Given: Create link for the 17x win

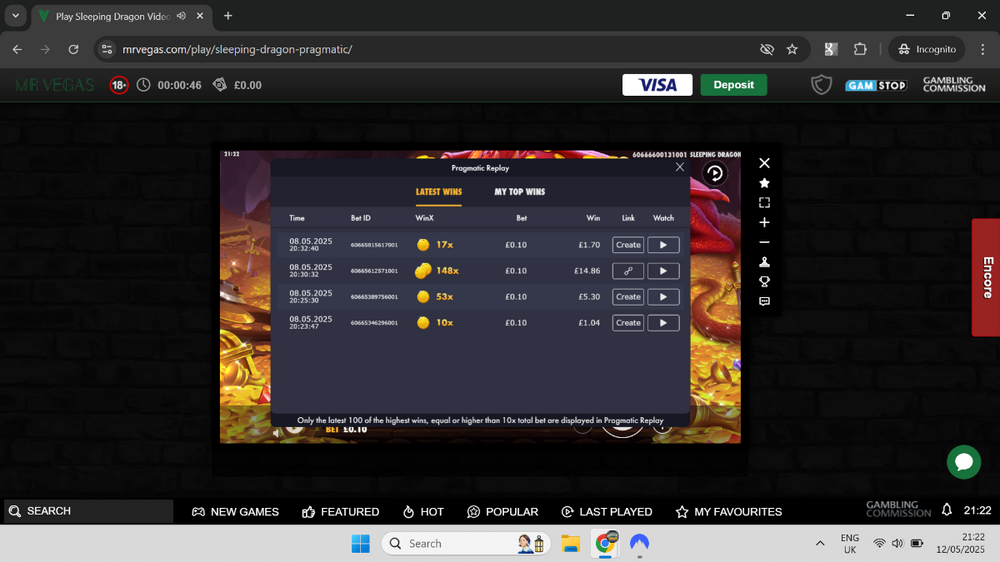Looking at the screenshot, I should point(628,245).
